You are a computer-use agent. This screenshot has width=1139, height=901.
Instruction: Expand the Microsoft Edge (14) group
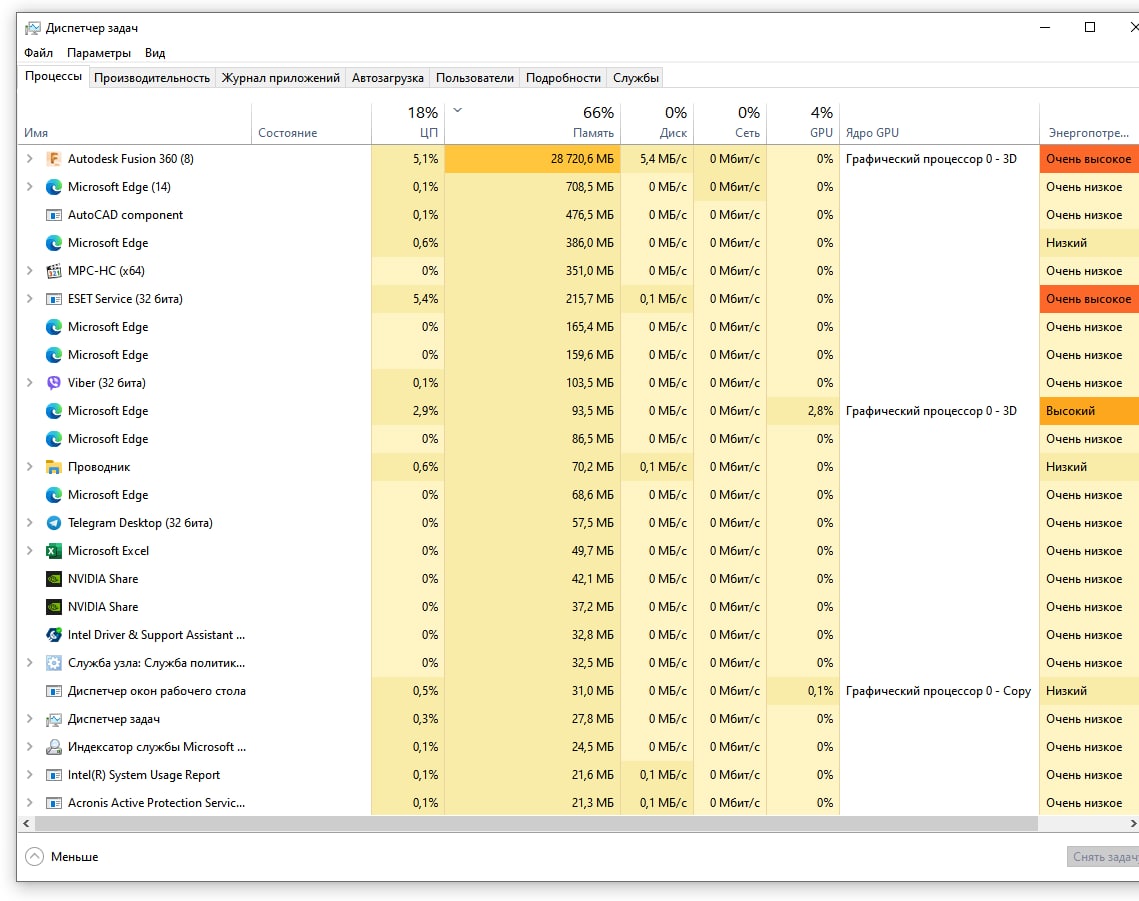pyautogui.click(x=29, y=187)
